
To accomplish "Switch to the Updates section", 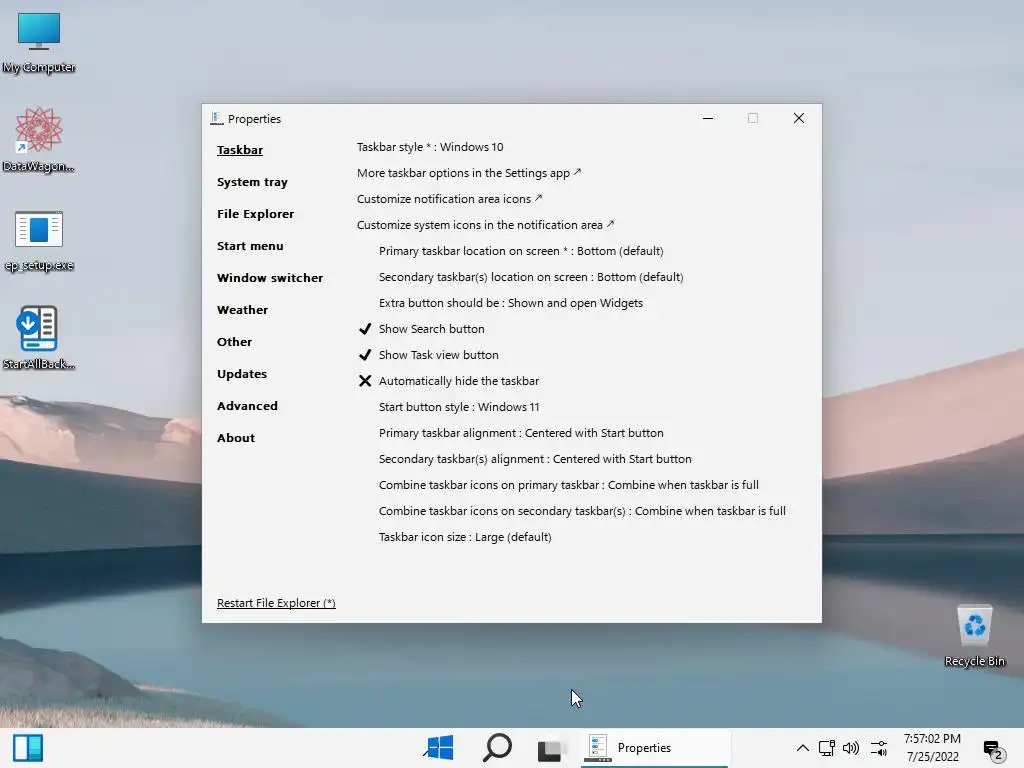I will tap(242, 374).
